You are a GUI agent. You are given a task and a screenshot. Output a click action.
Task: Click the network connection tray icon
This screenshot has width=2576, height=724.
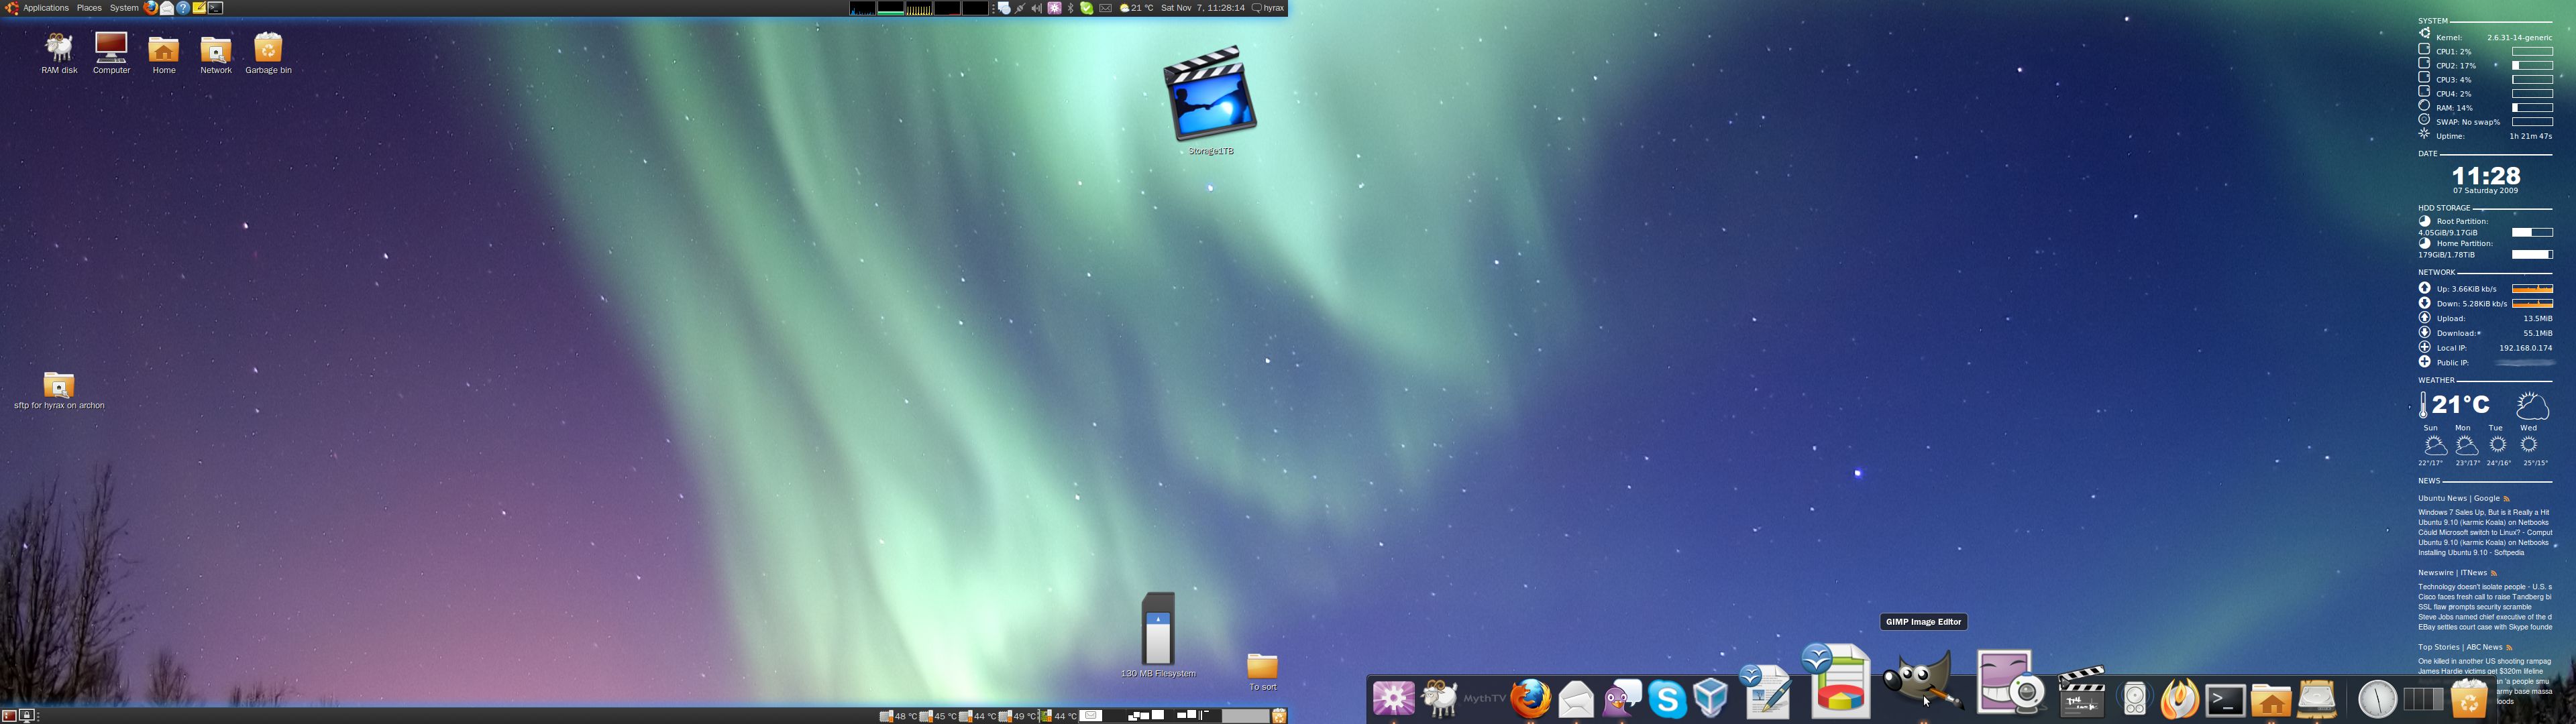[x=1020, y=8]
